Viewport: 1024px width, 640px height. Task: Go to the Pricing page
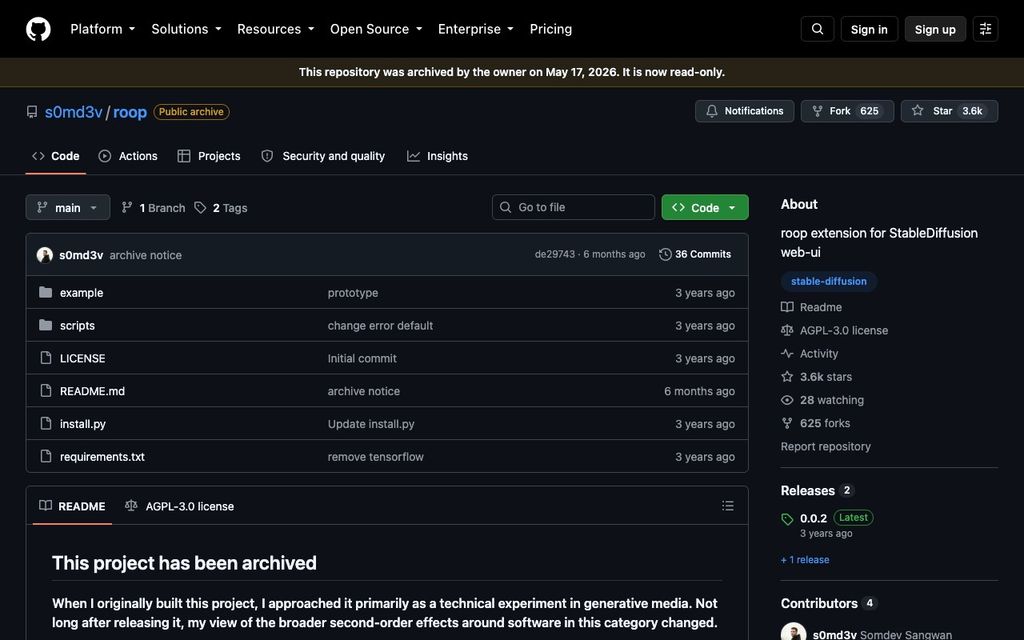[x=551, y=29]
